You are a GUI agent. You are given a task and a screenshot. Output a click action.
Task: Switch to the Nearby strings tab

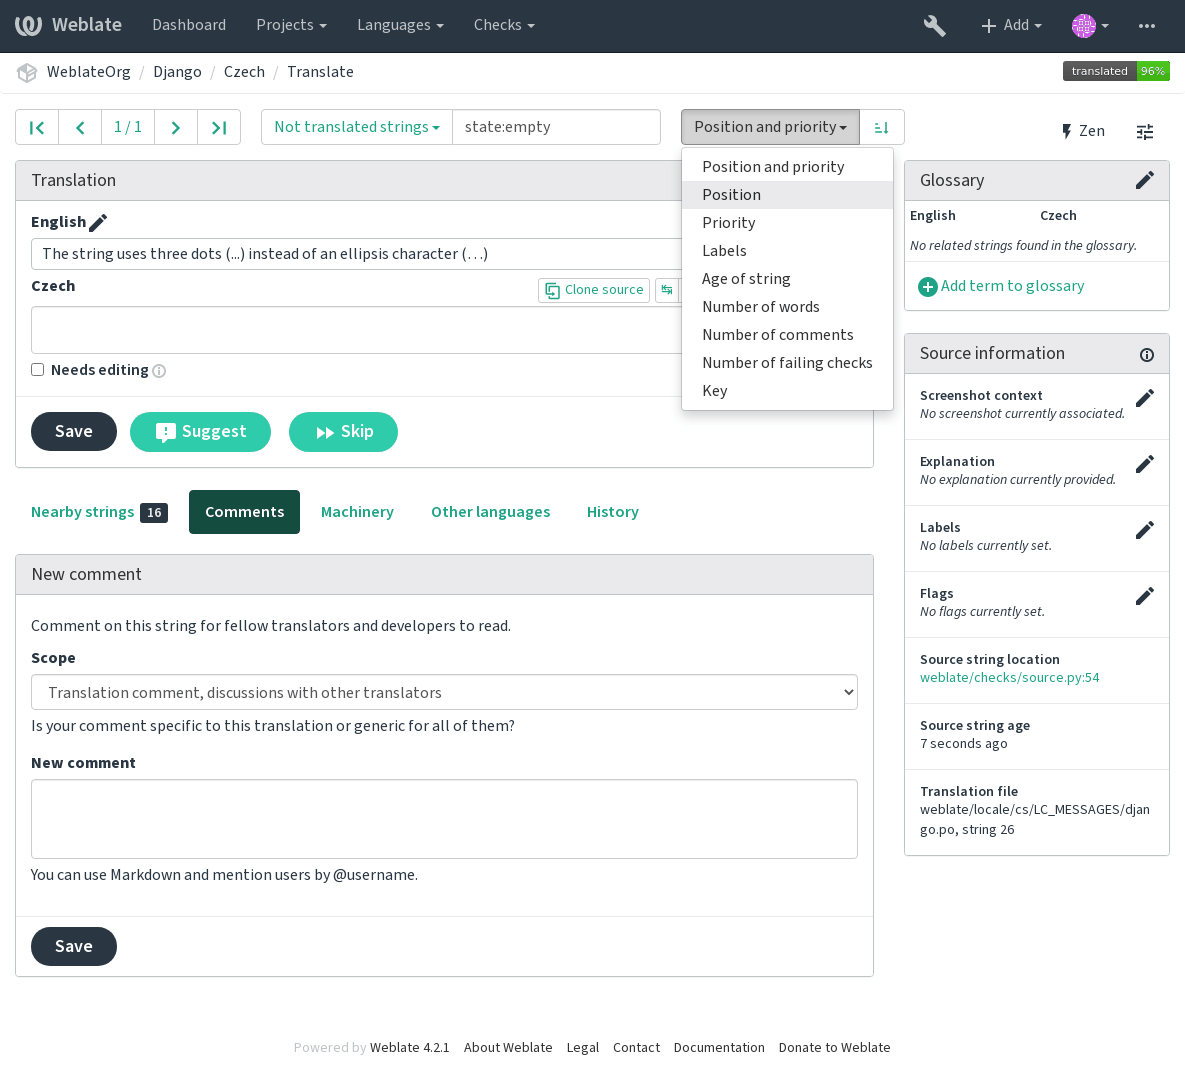coord(99,513)
